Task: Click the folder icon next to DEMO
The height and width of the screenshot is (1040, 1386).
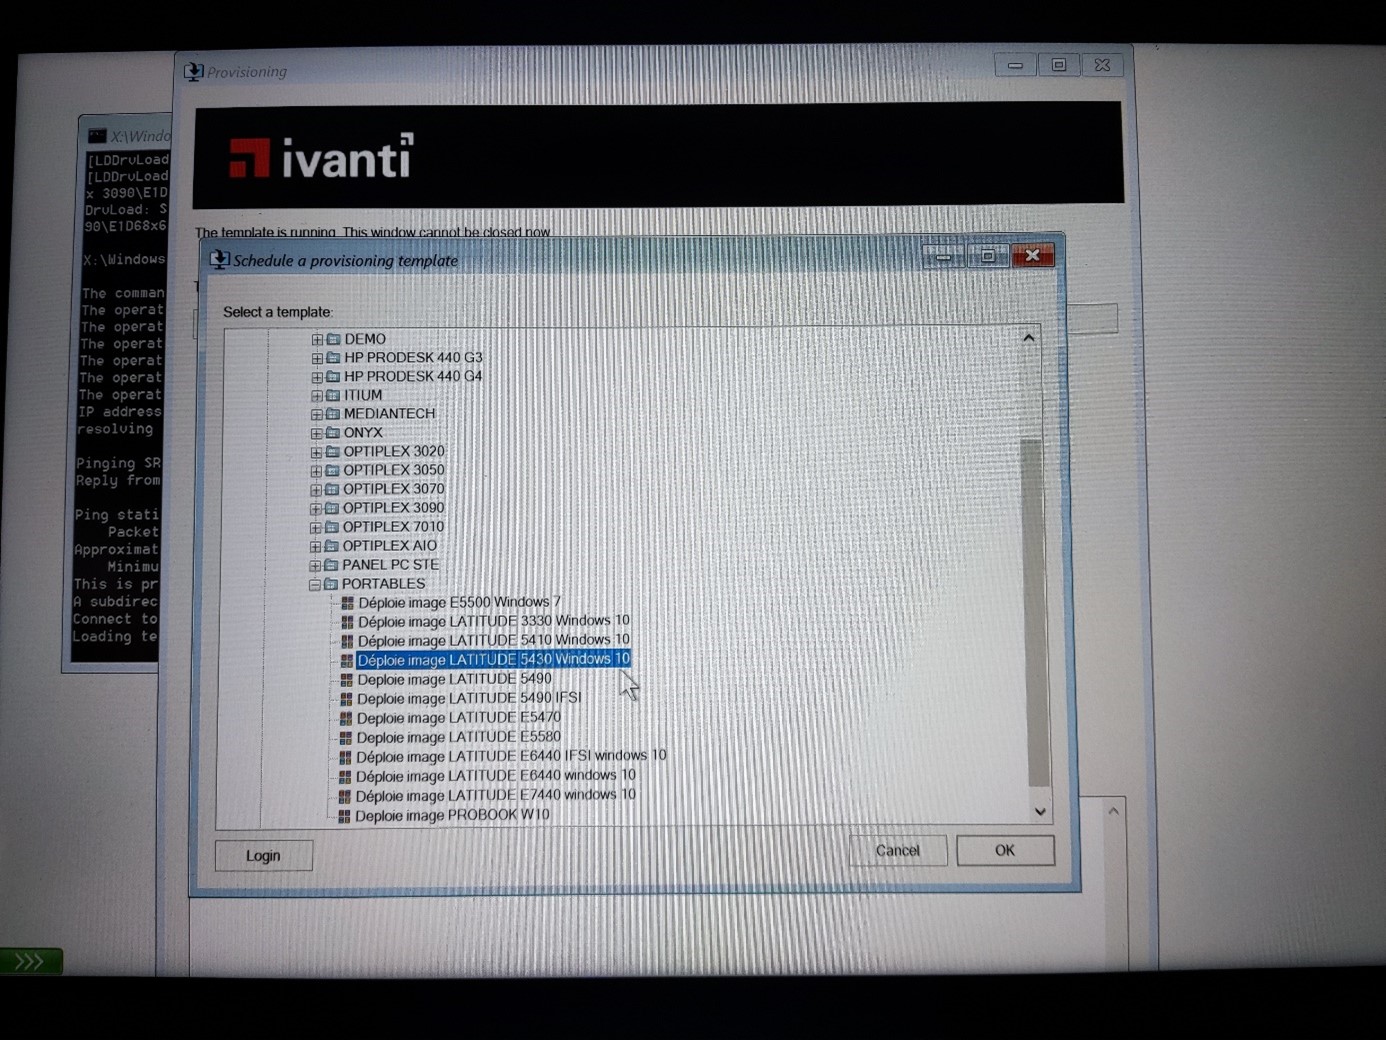Action: pyautogui.click(x=334, y=339)
